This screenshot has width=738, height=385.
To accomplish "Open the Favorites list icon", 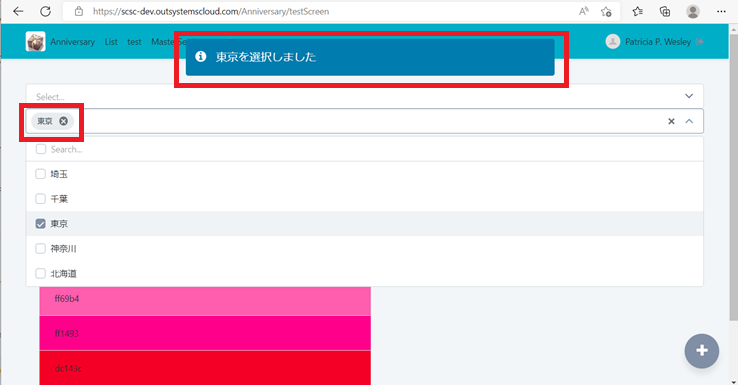I will (x=638, y=11).
